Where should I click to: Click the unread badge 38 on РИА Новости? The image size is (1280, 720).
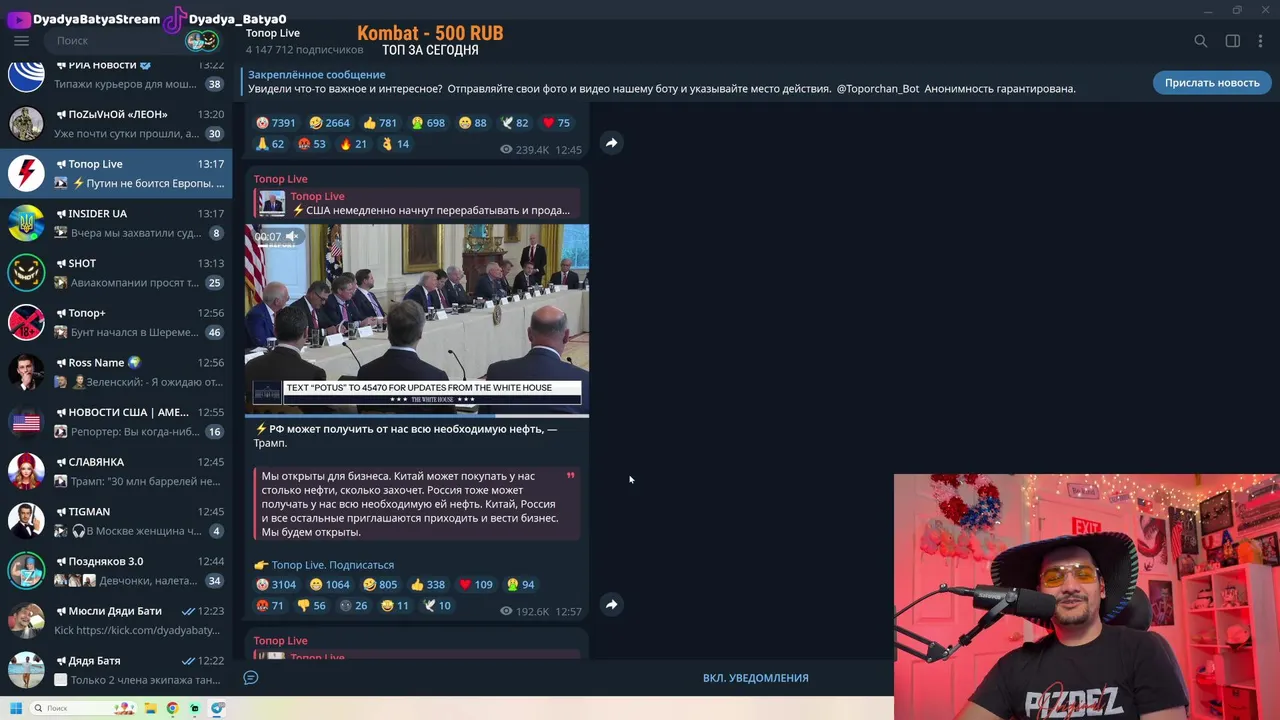pyautogui.click(x=214, y=84)
